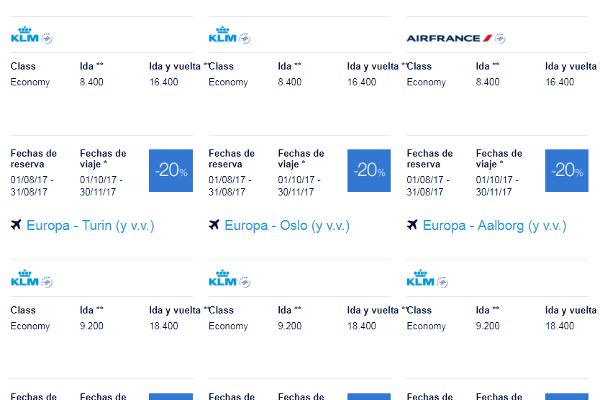This screenshot has width=600, height=400.
Task: Click the airplane icon beside Europa - Turin
Action: coord(16,225)
